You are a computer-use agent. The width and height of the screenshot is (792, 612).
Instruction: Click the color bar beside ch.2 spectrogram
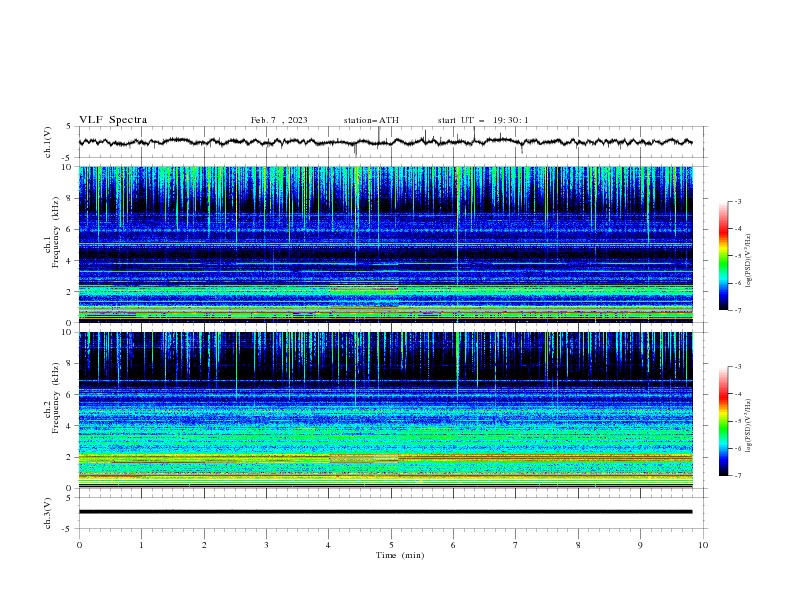click(x=723, y=421)
